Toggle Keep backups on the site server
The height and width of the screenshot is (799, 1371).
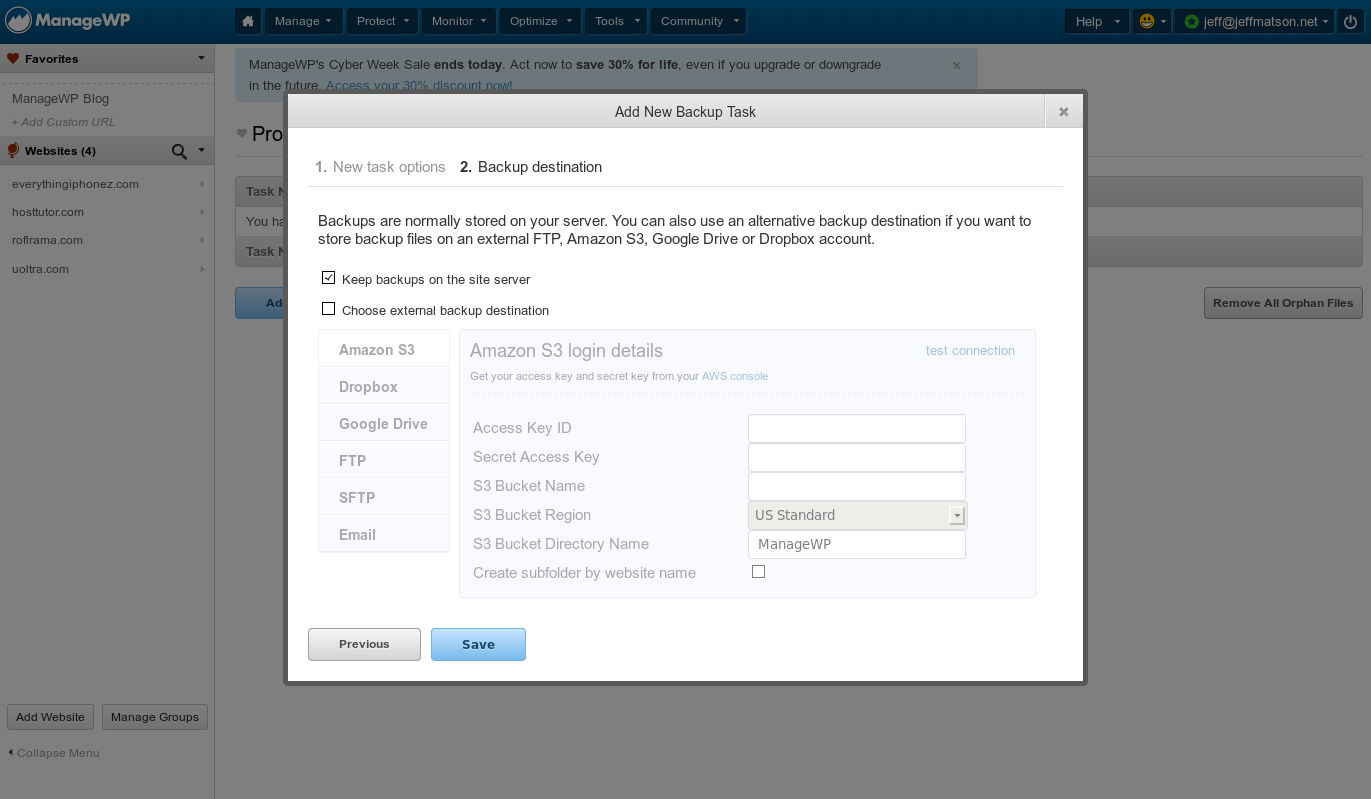[328, 278]
